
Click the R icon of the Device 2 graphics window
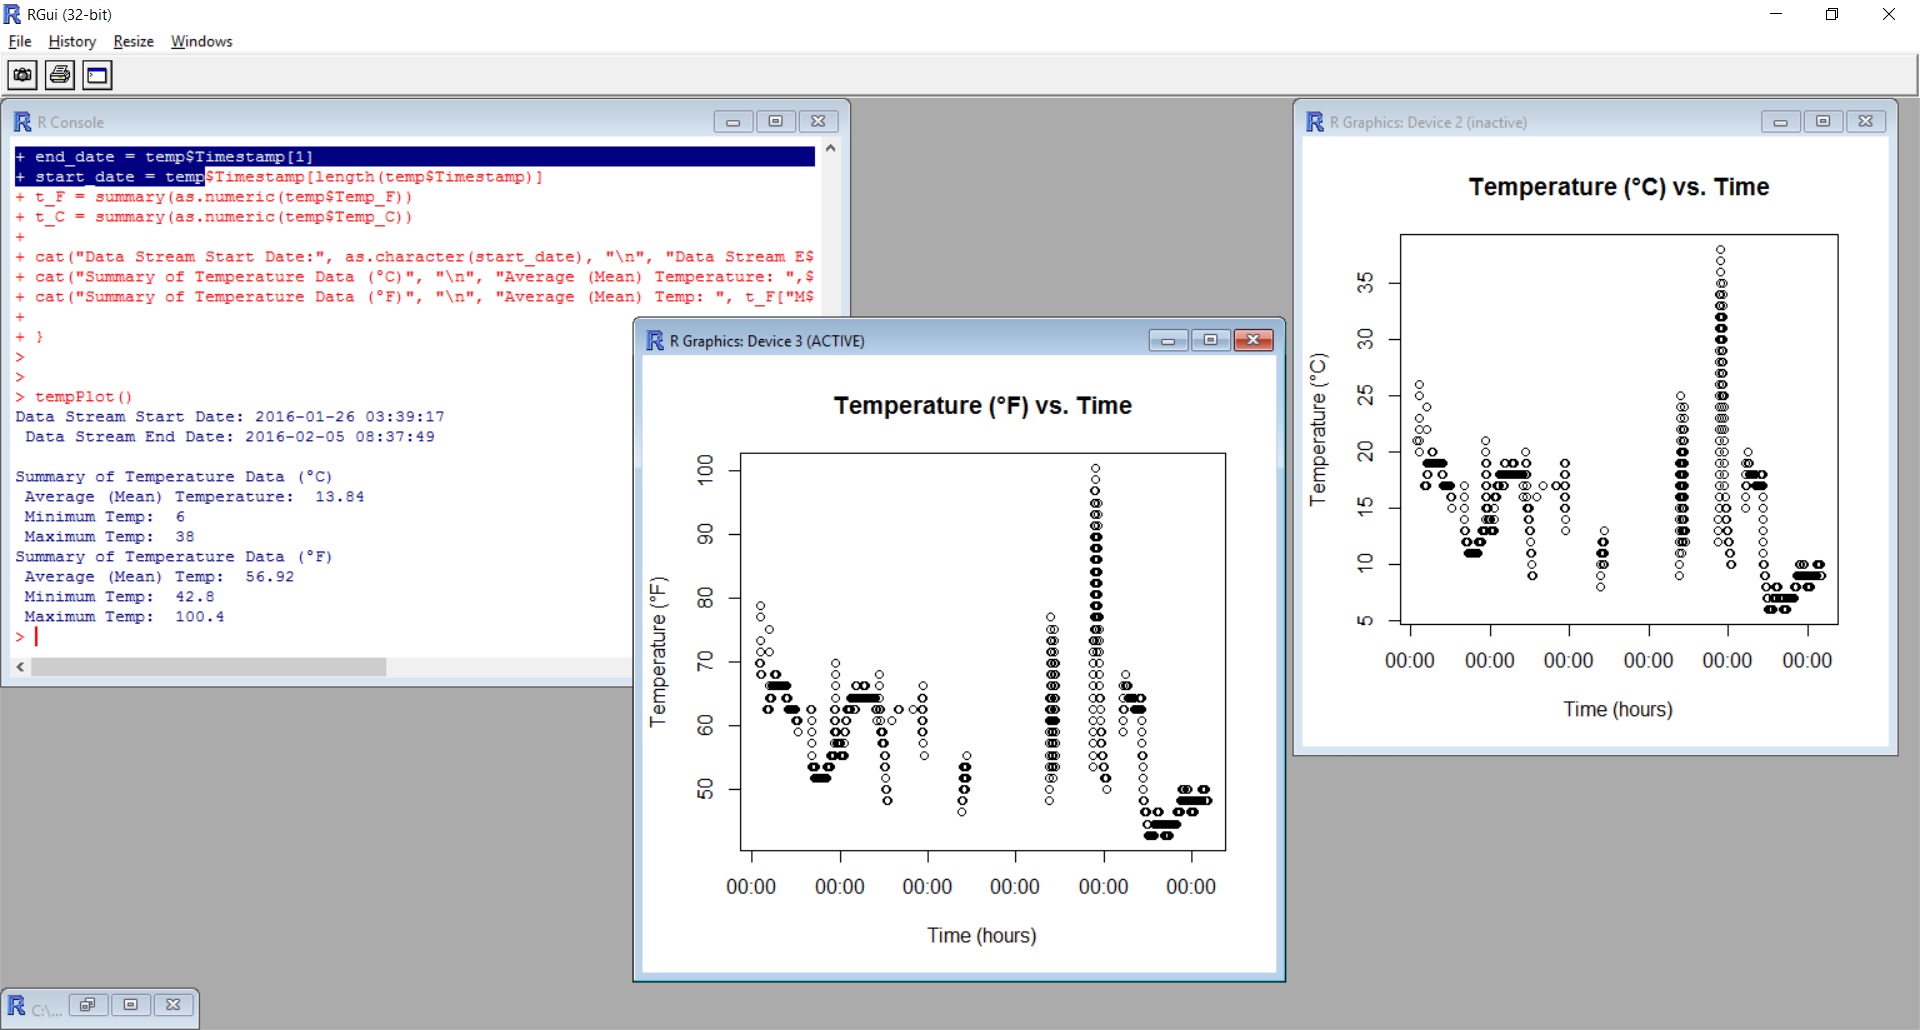pos(1315,122)
